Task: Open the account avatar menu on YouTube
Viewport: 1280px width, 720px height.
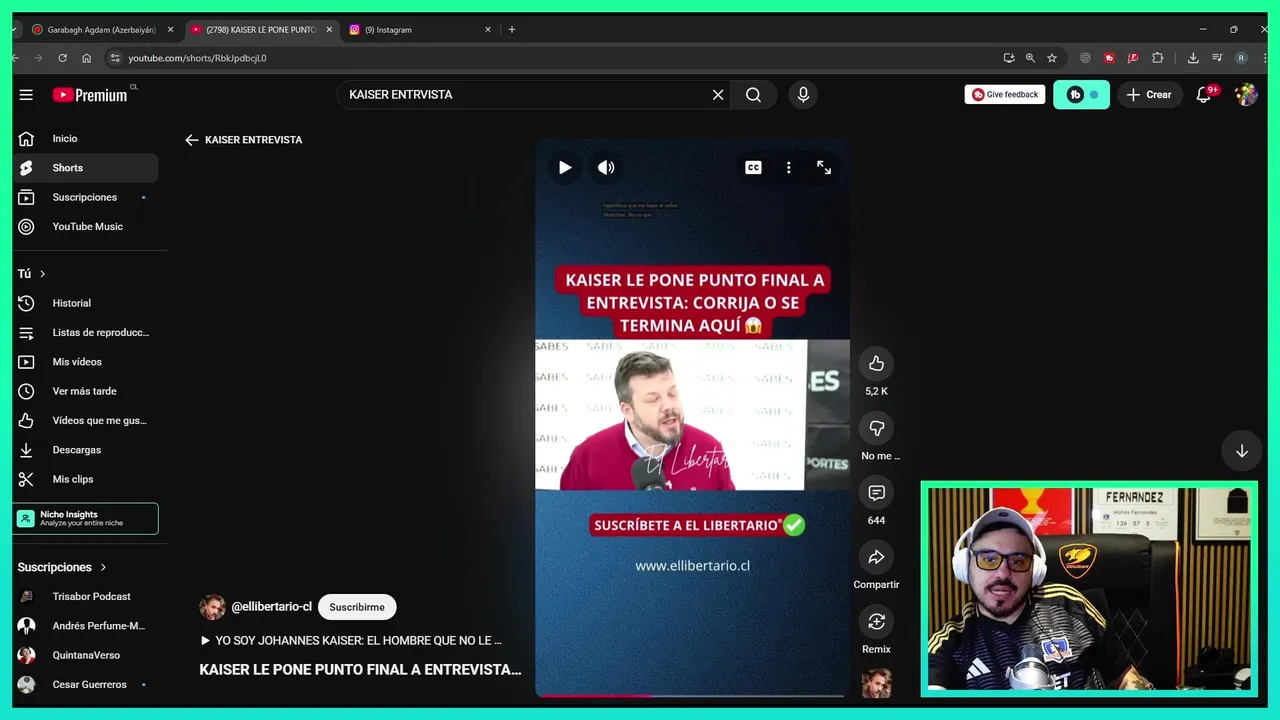Action: 1246,94
